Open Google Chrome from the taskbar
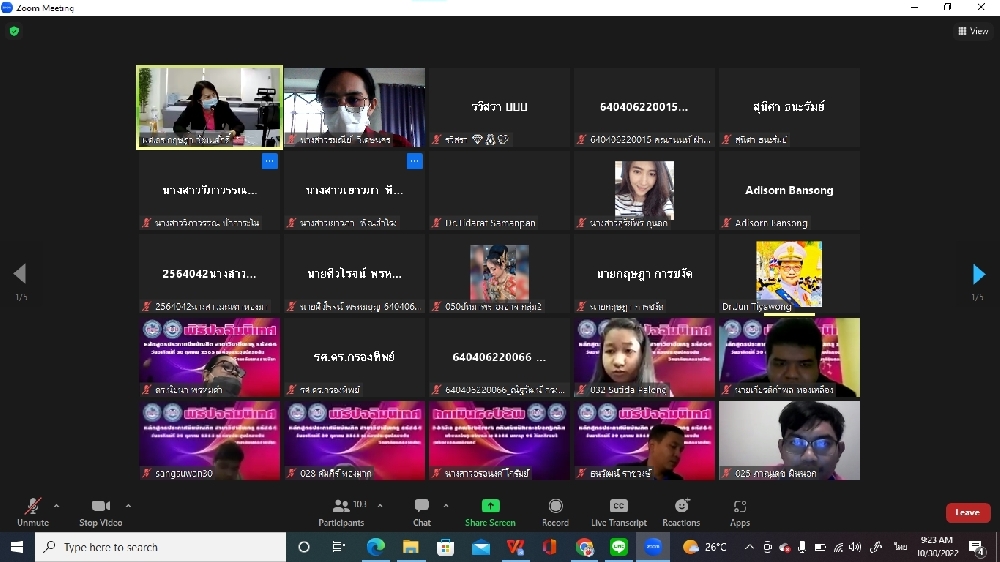The image size is (1000, 562). click(x=585, y=547)
